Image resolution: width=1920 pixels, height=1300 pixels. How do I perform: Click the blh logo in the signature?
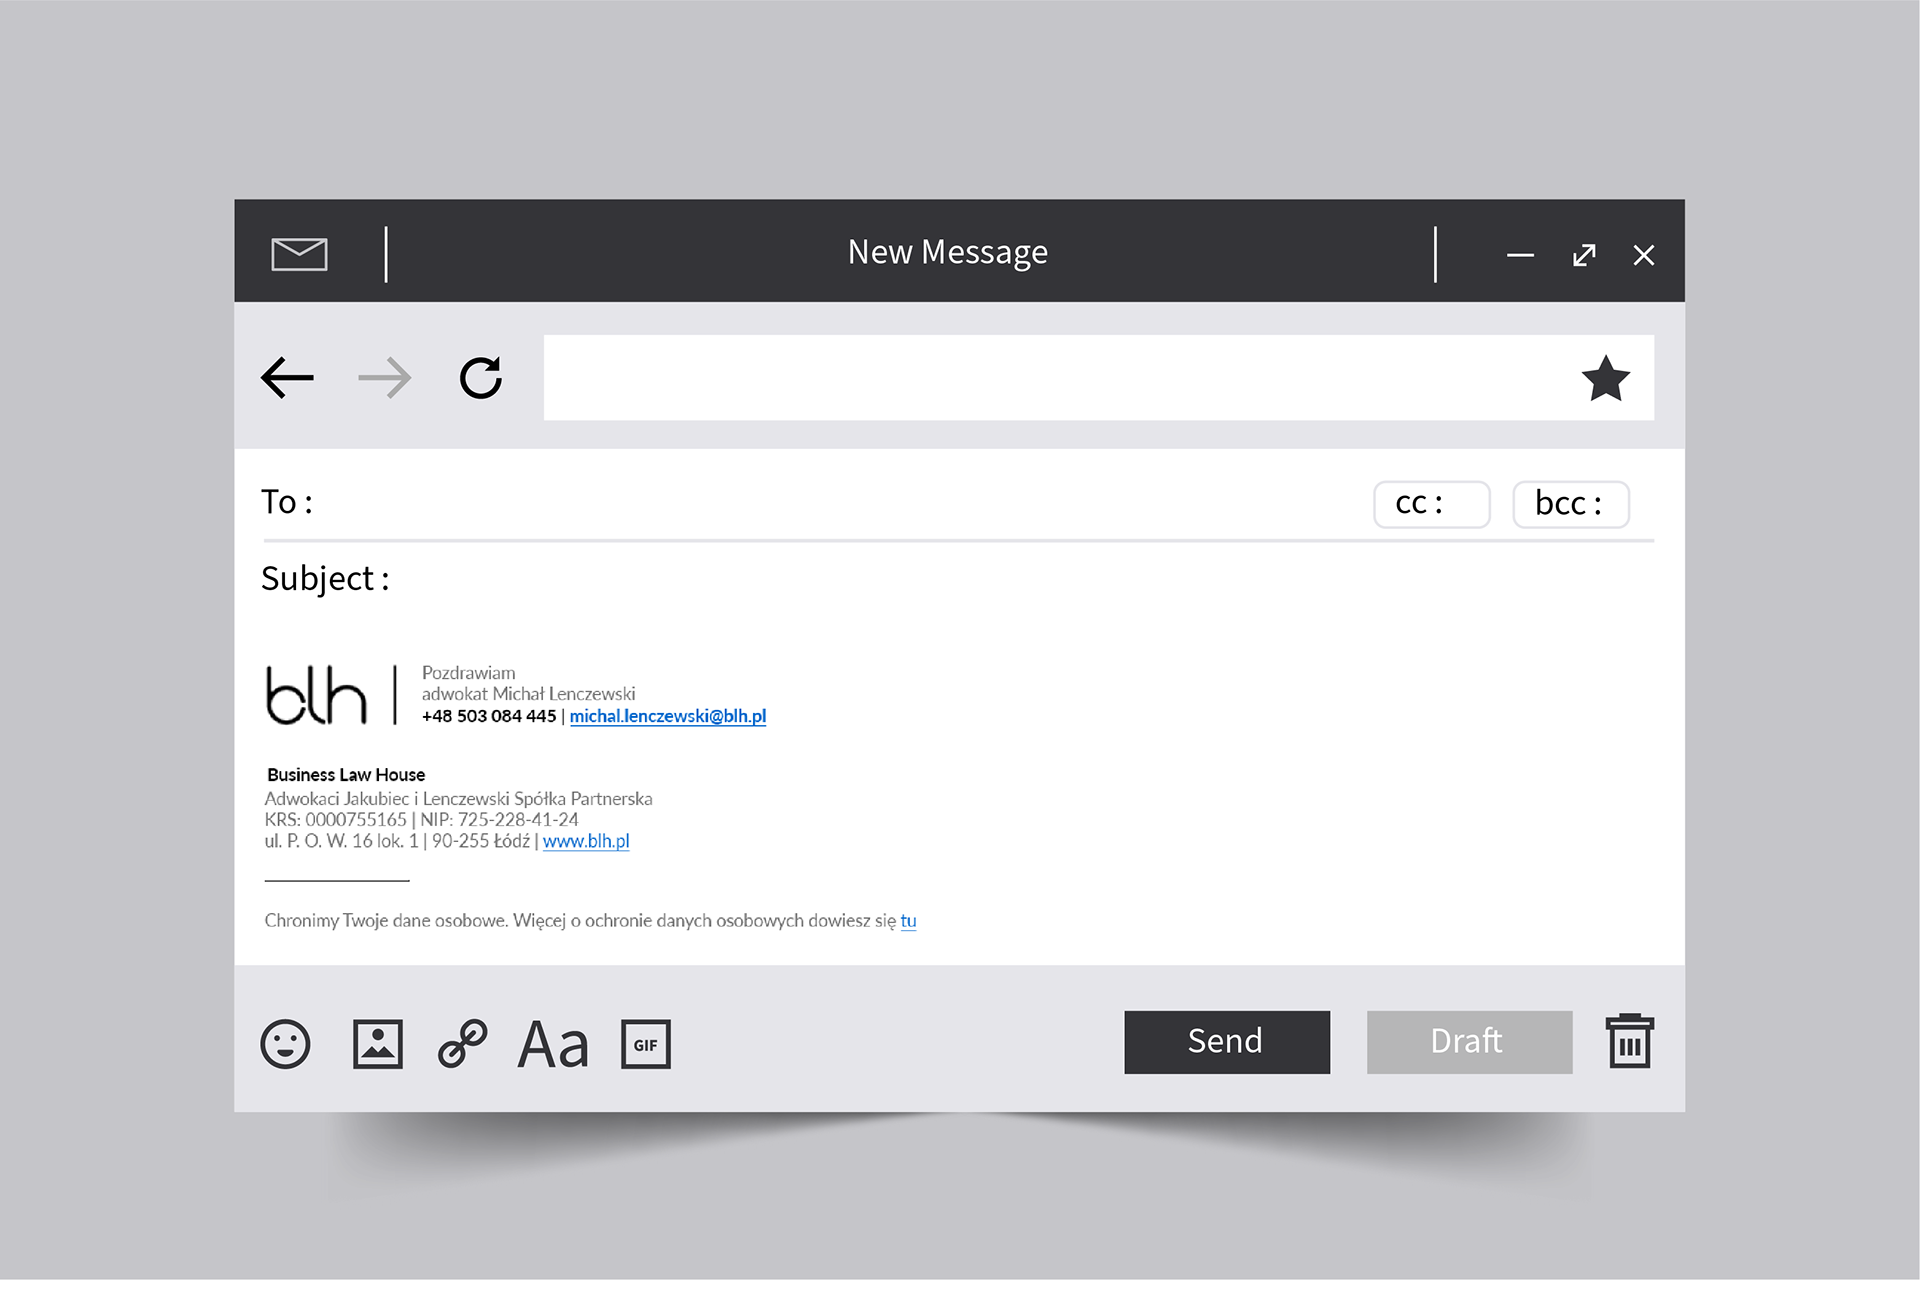pos(316,694)
